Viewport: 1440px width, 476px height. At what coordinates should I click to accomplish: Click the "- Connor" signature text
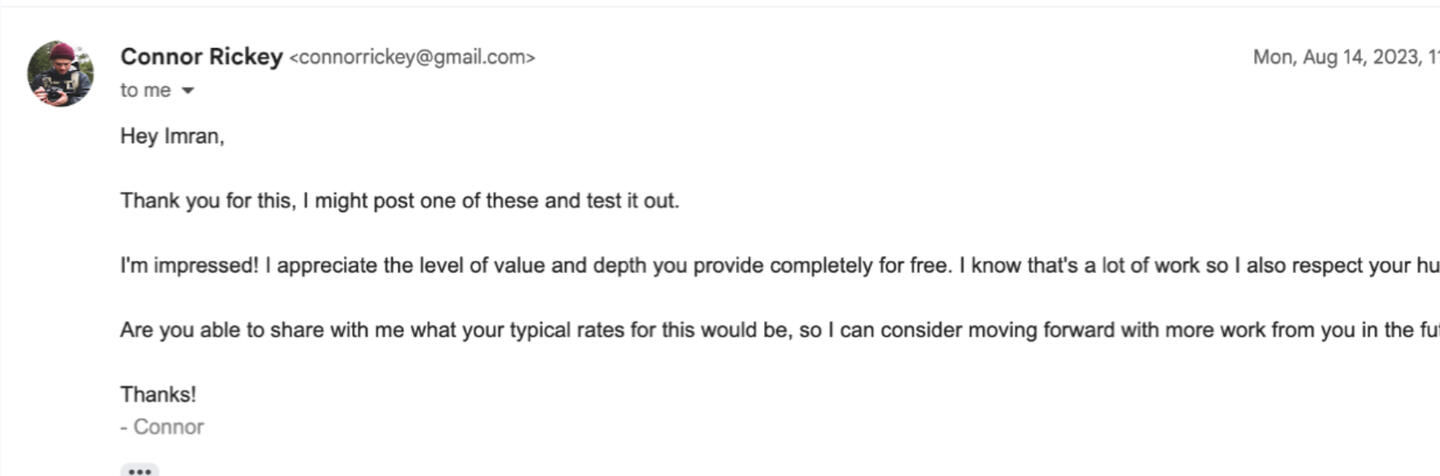162,427
